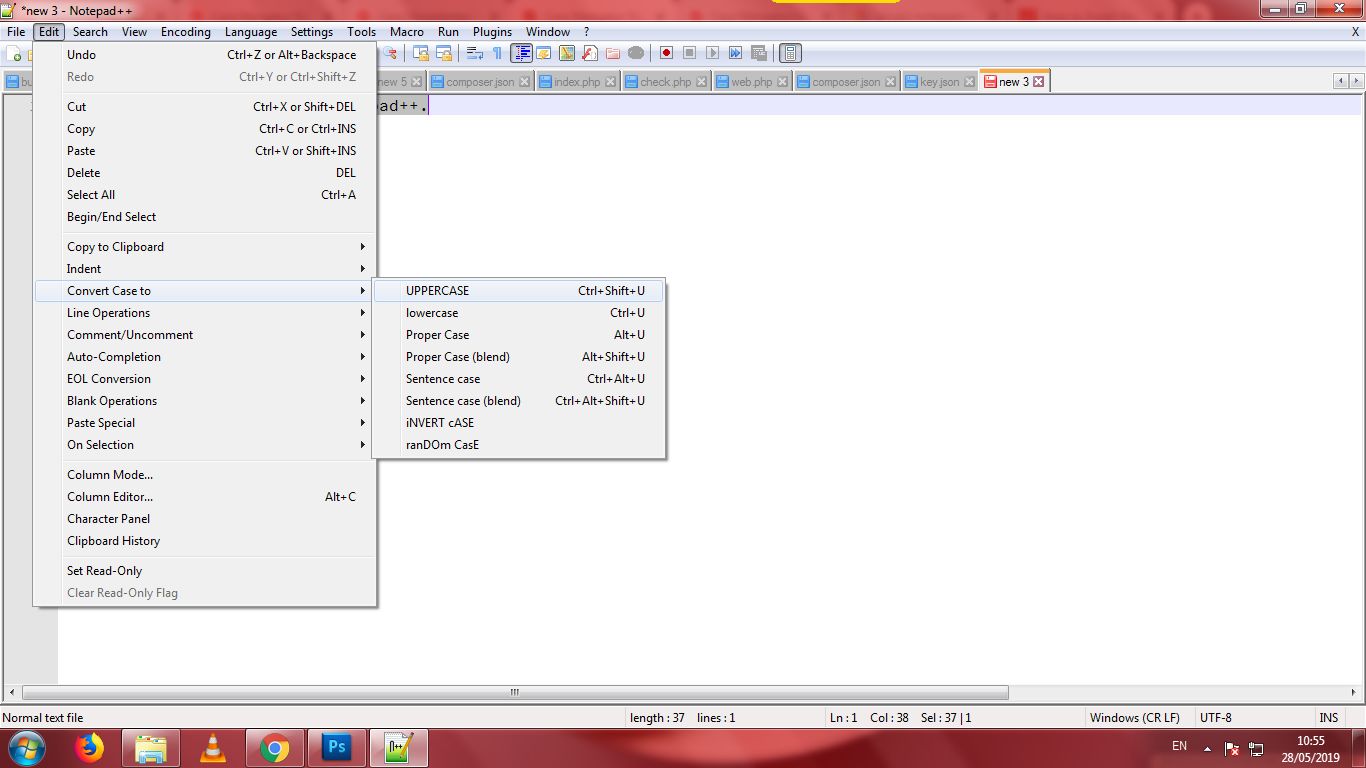Viewport: 1366px width, 768px height.
Task: Launch VLC media player from the taskbar
Action: tap(213, 746)
